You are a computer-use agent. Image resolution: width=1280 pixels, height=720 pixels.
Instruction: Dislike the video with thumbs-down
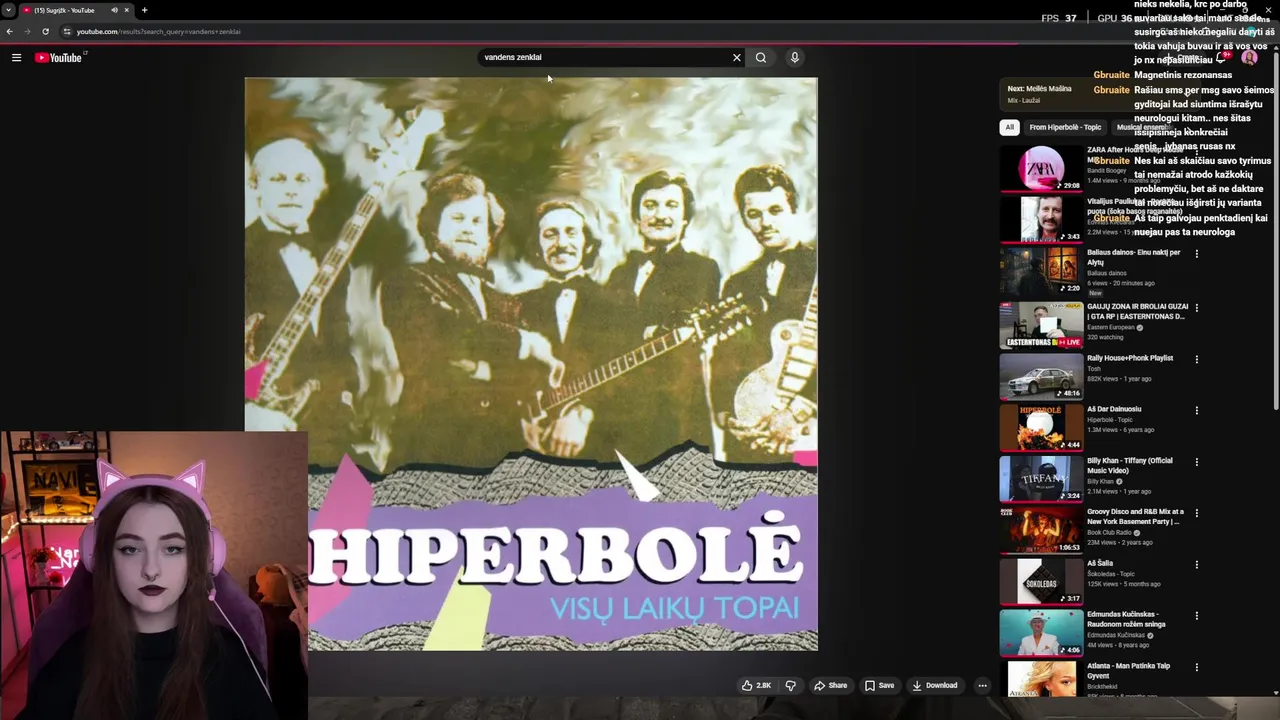point(790,686)
